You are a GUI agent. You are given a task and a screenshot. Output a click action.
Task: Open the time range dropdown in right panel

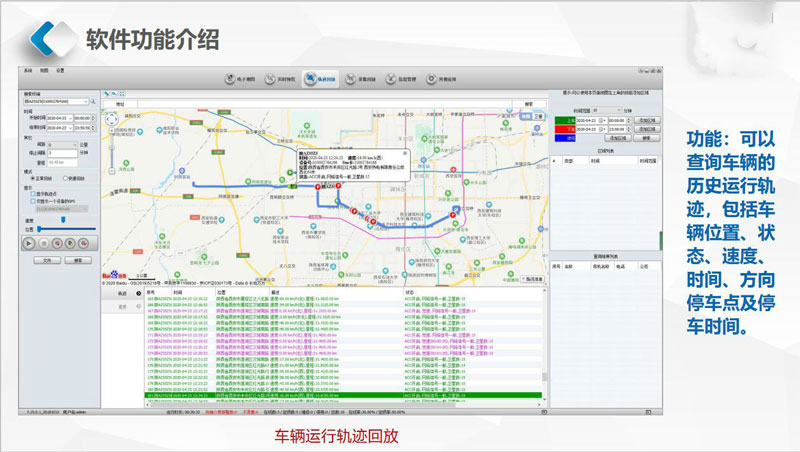tap(607, 110)
